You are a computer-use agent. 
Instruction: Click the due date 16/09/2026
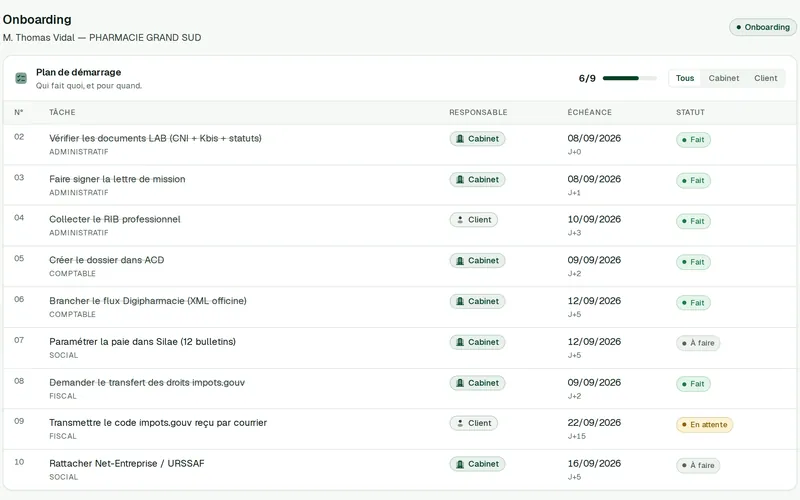(594, 464)
